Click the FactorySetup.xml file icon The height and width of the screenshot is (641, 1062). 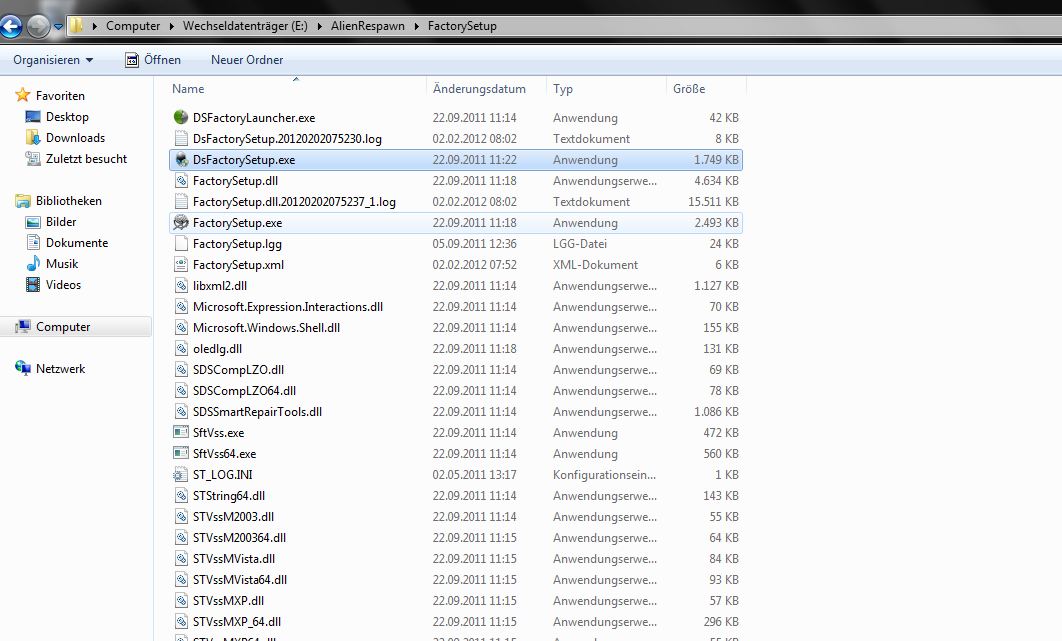click(x=181, y=265)
